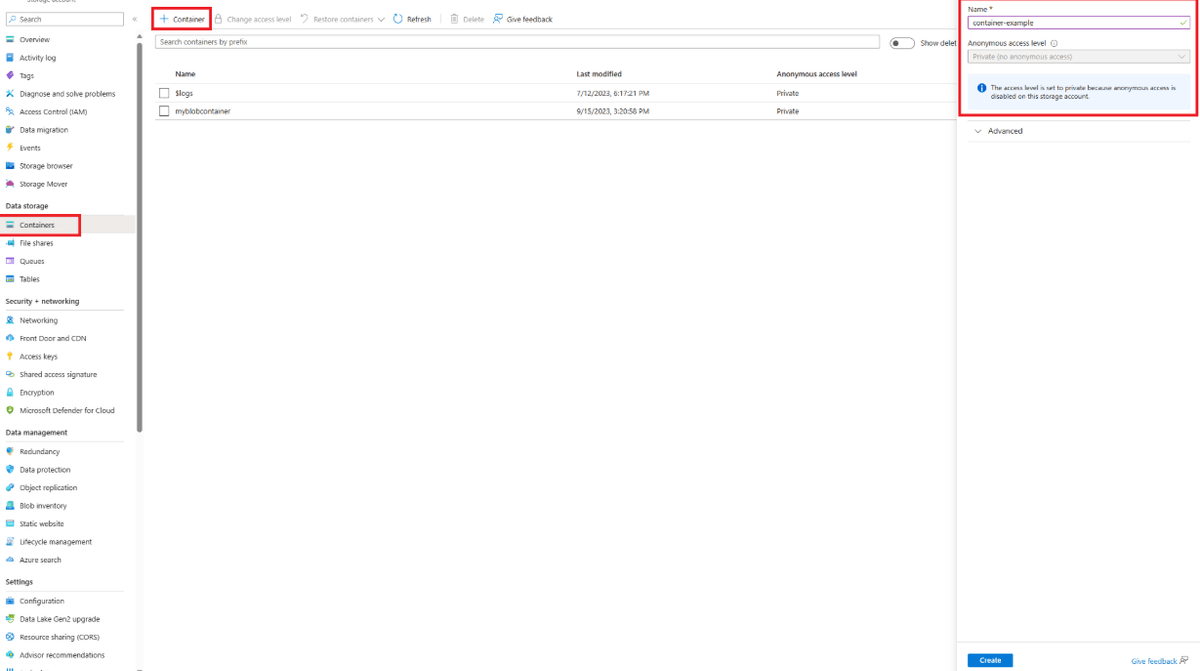Open Resource sharing (CORS) item

(x=59, y=637)
